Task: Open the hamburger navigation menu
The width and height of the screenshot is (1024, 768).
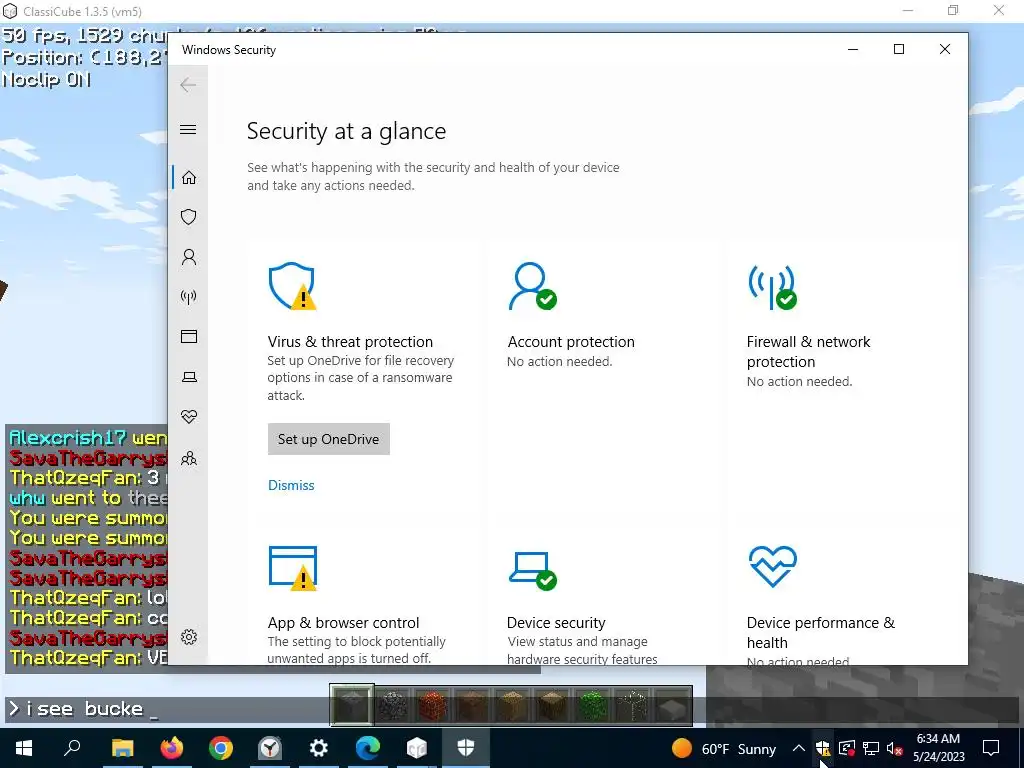Action: click(188, 129)
